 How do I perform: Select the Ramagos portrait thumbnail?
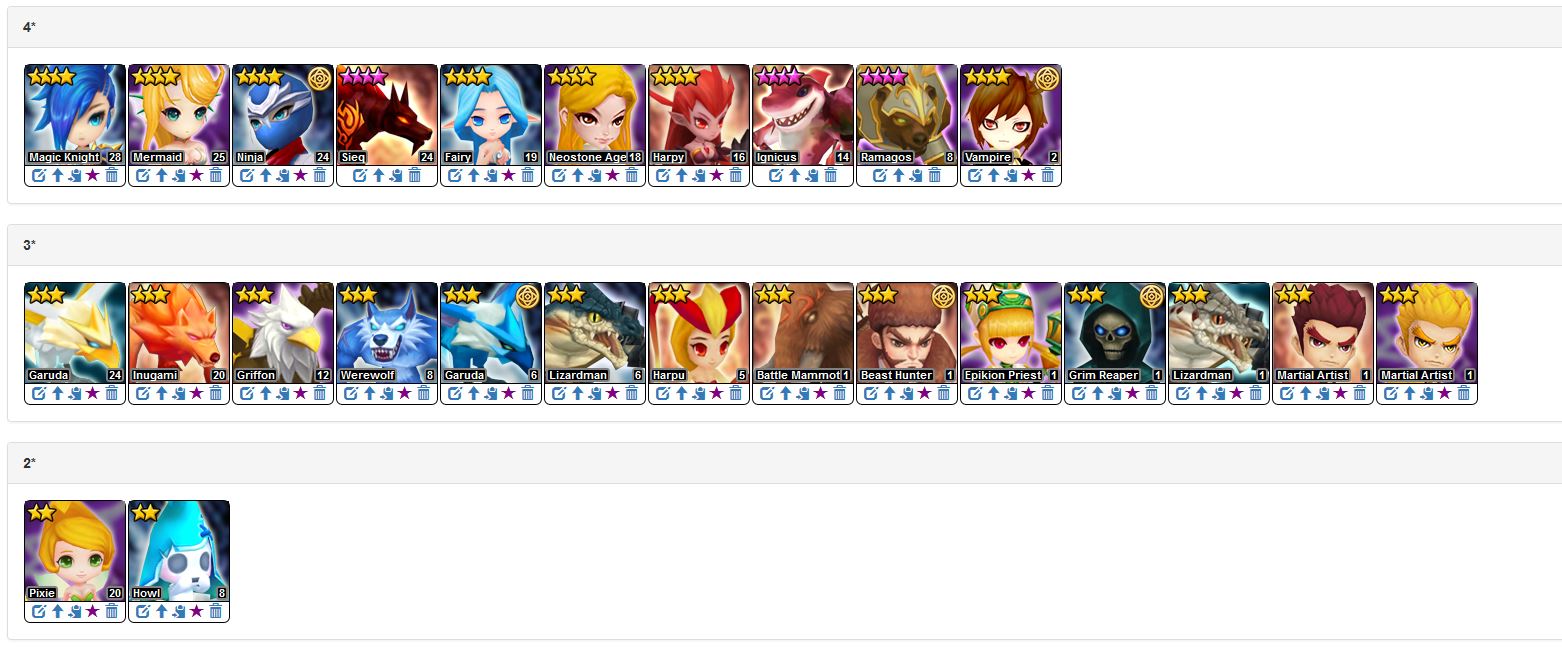pos(907,115)
